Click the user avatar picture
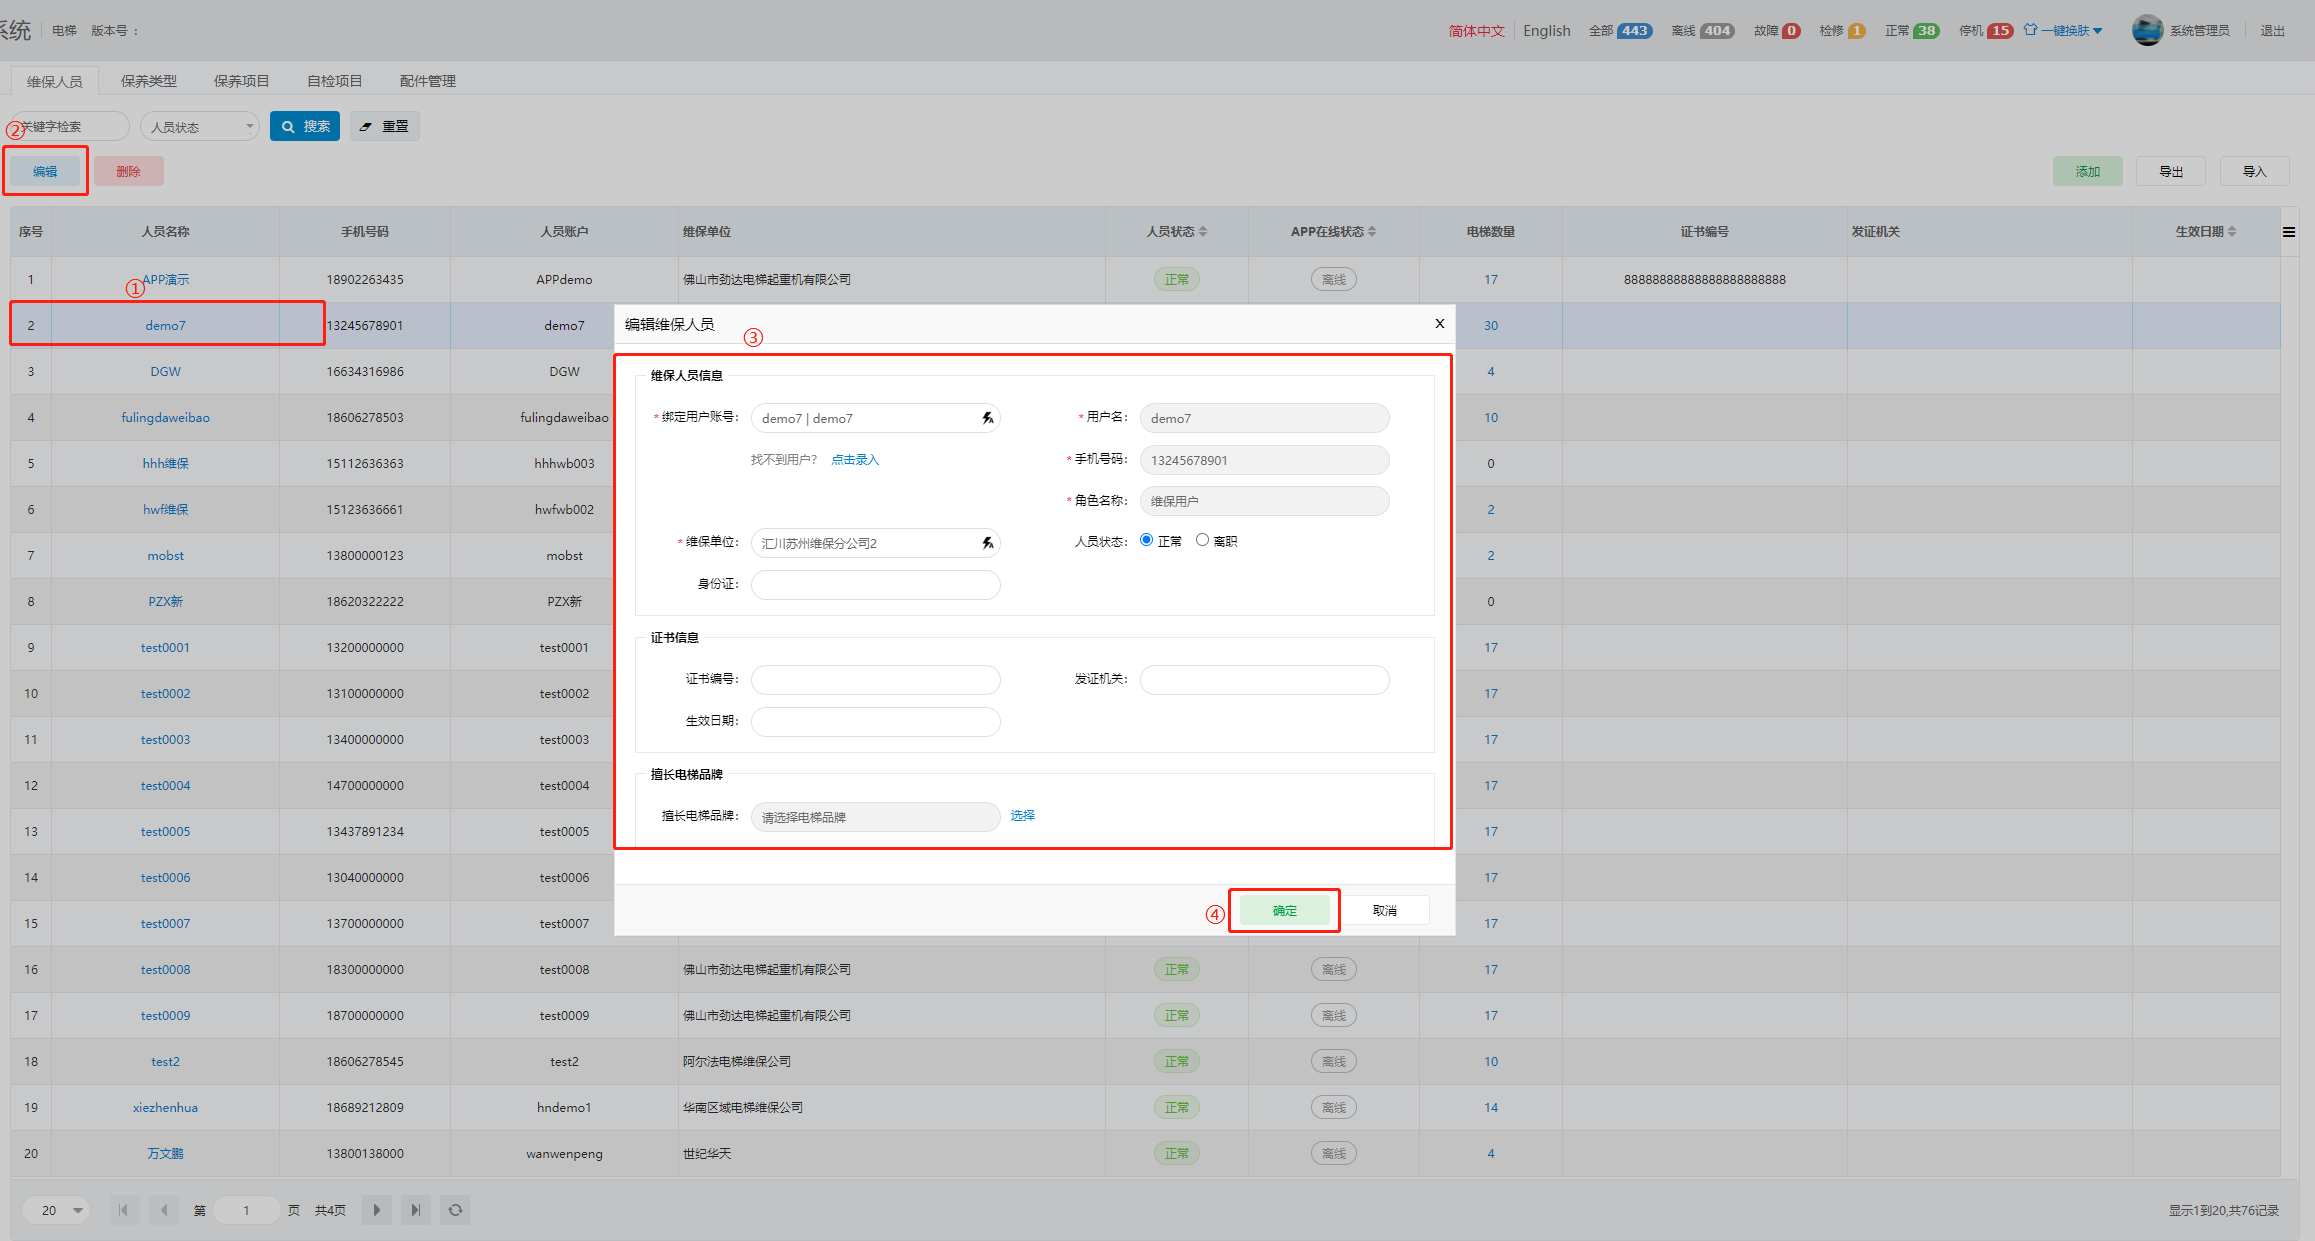 point(2146,30)
